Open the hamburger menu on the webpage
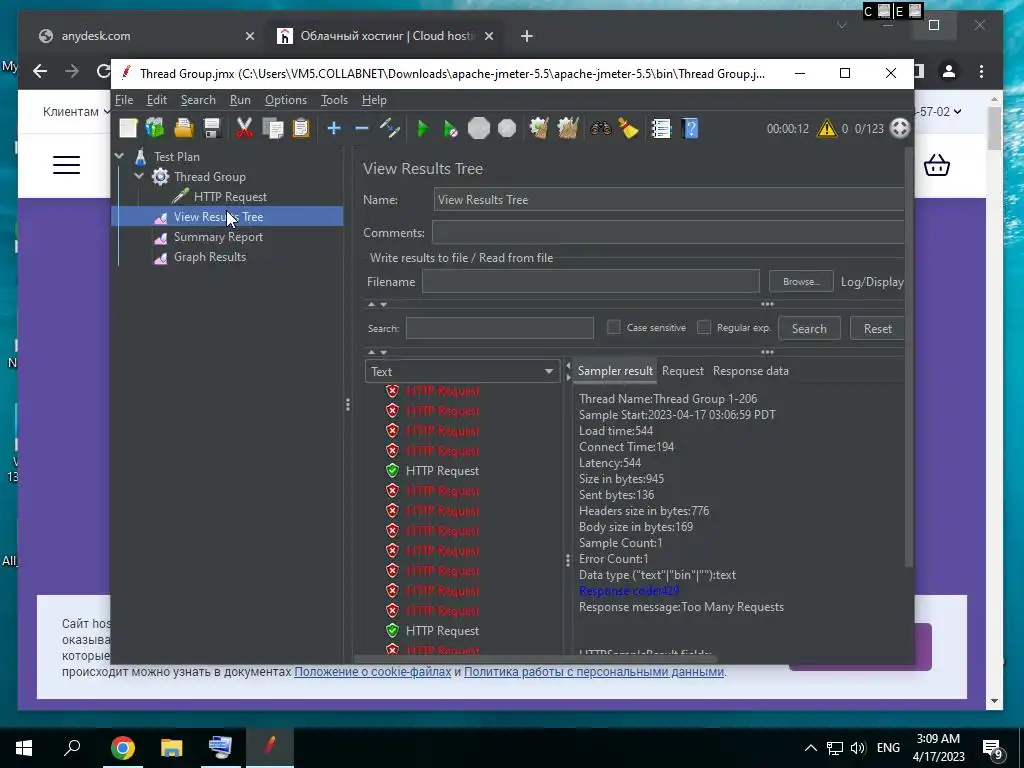The image size is (1024, 768). coord(67,165)
